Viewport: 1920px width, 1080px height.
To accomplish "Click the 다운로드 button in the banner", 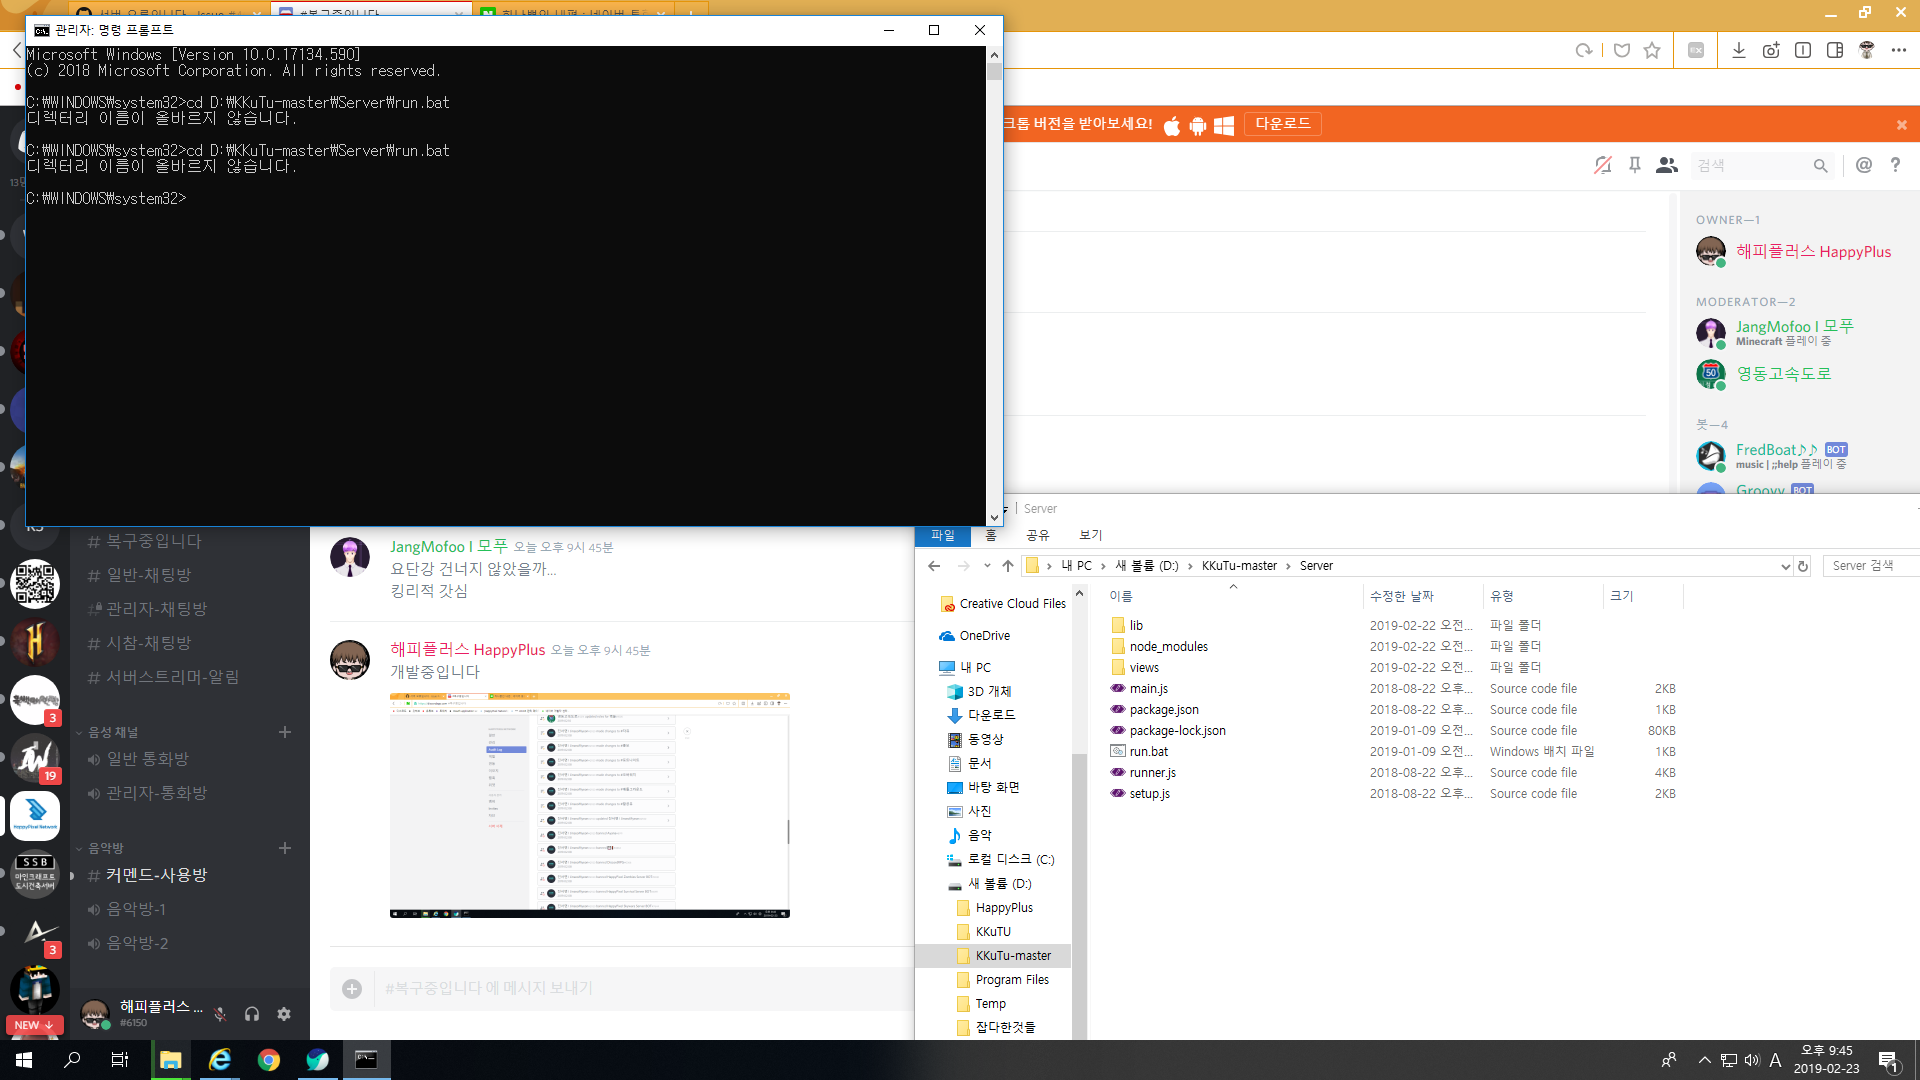I will click(x=1283, y=124).
